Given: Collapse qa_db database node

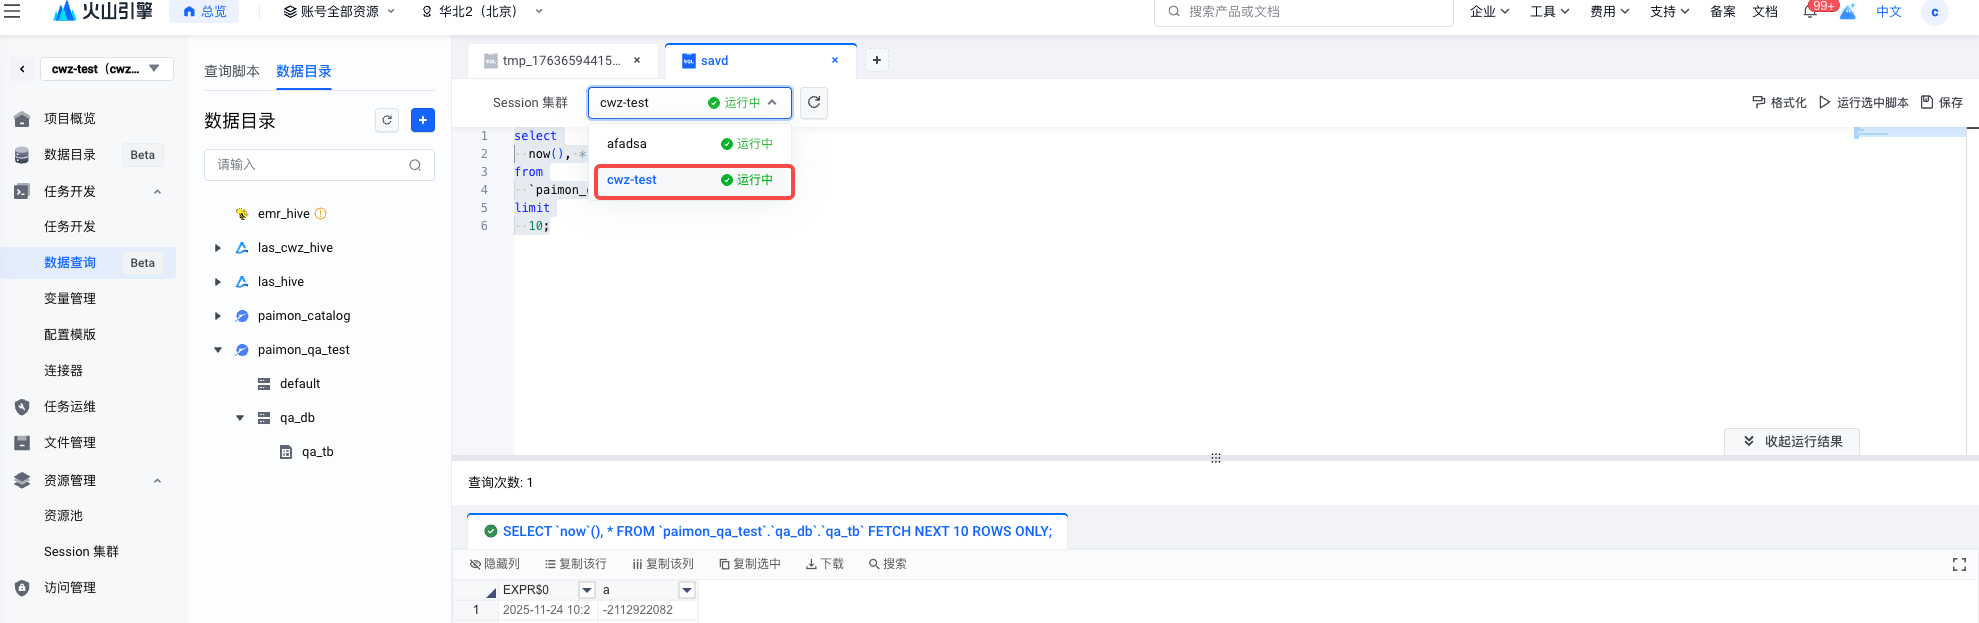Looking at the screenshot, I should [x=240, y=418].
